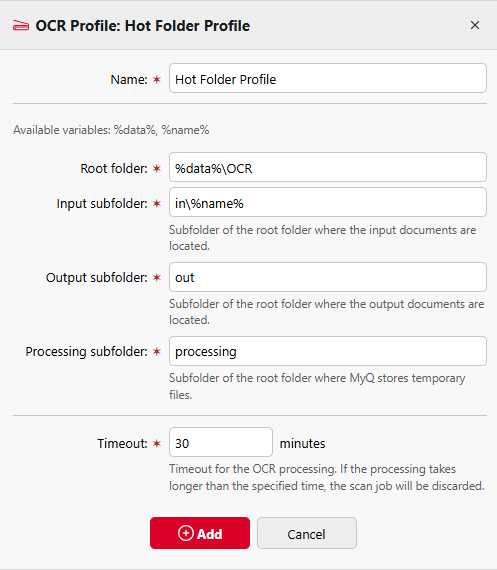Viewport: 497px width, 570px height.
Task: Click the 'Input subfolder:' label
Action: pyautogui.click(x=102, y=204)
